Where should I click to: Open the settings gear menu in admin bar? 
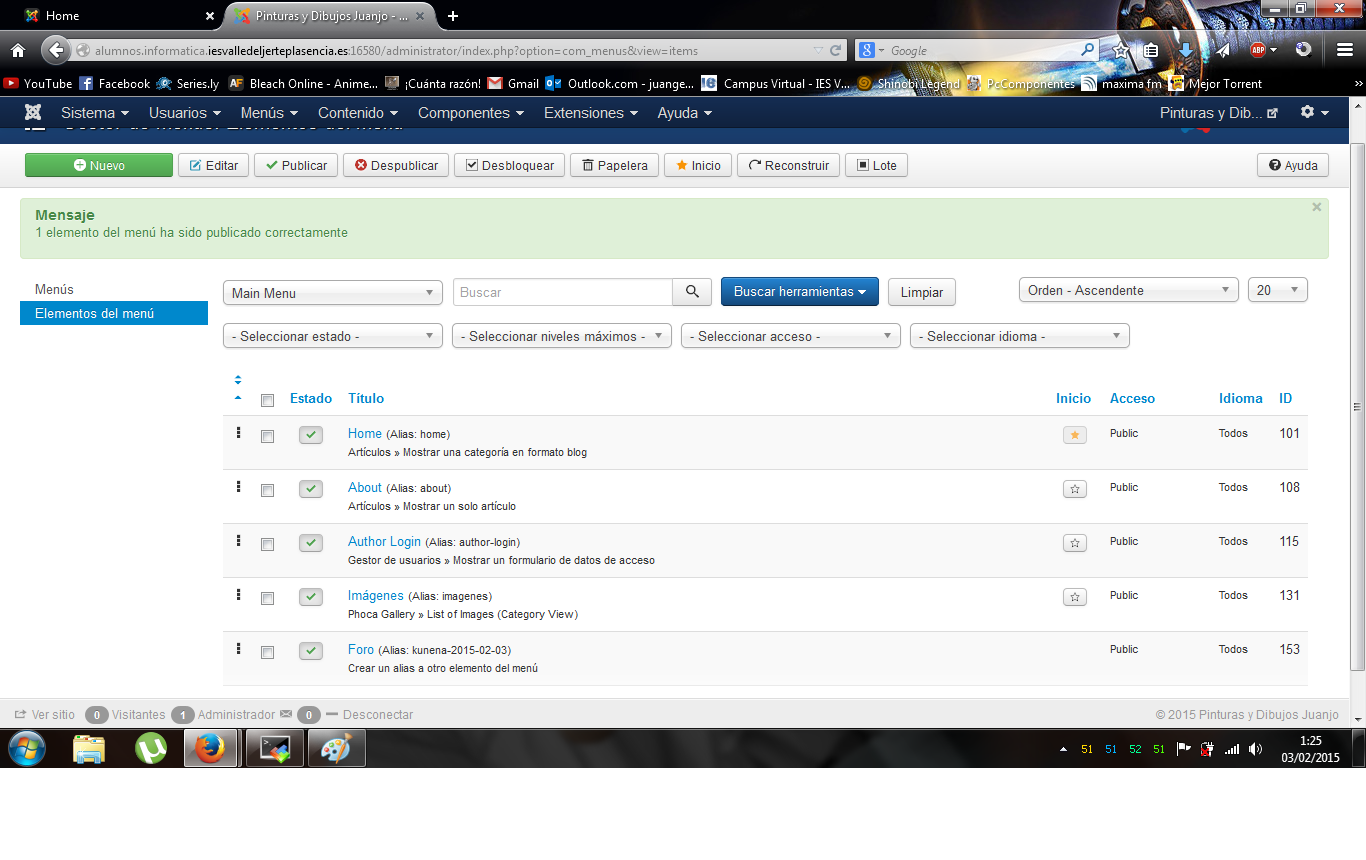click(1314, 113)
